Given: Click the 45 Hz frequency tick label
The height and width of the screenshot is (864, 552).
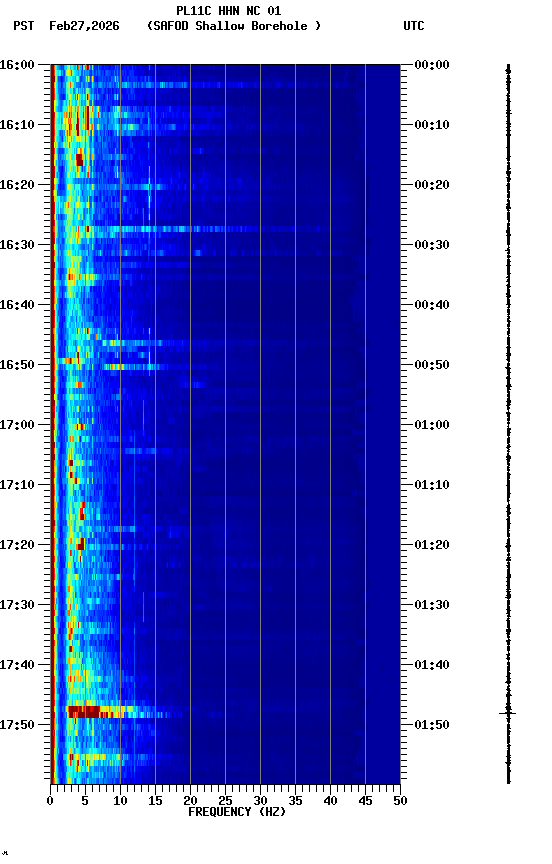Looking at the screenshot, I should 365,801.
